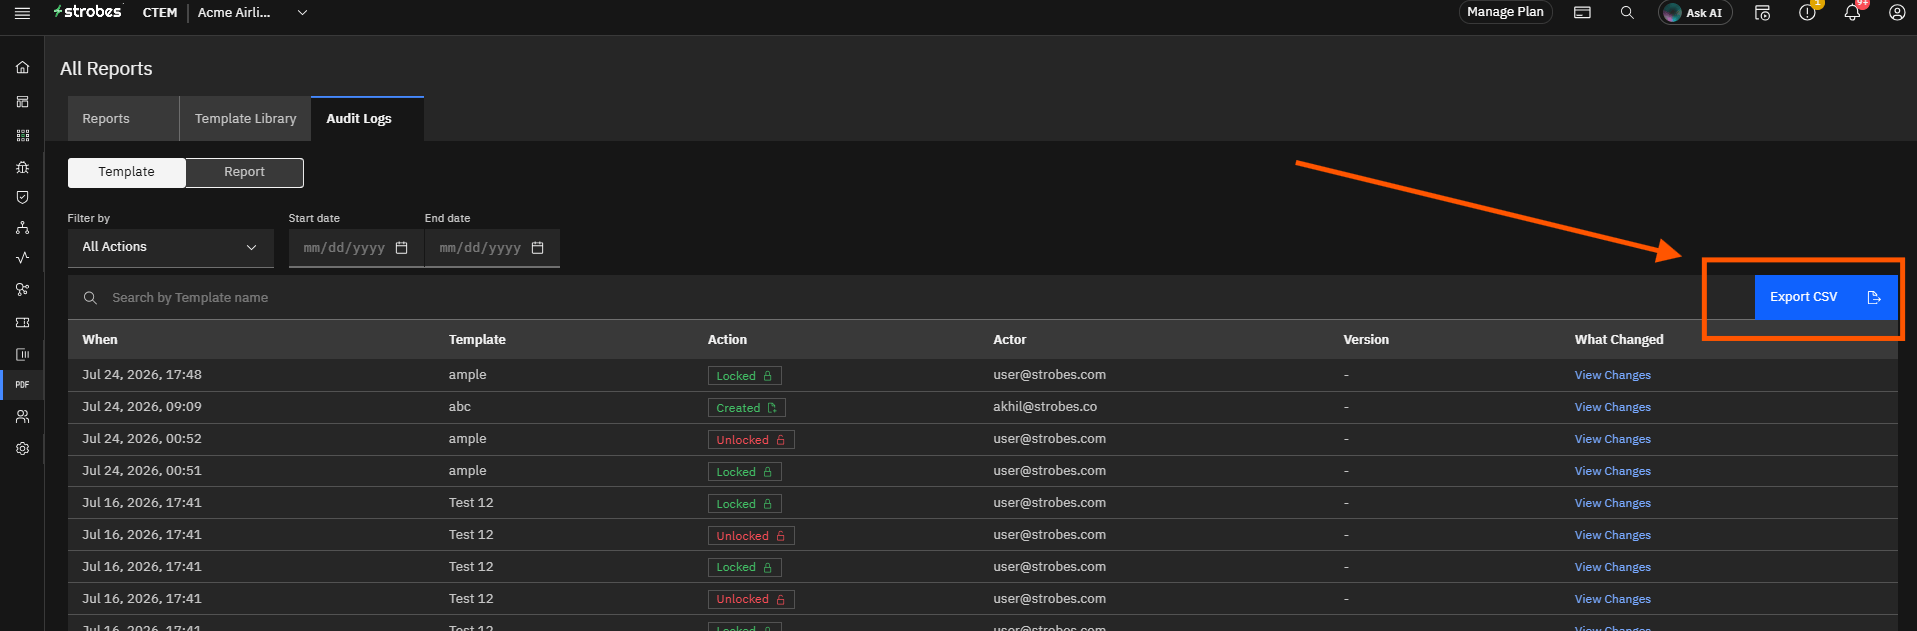Click the Strobes logo
This screenshot has height=631, width=1917.
coord(88,12)
